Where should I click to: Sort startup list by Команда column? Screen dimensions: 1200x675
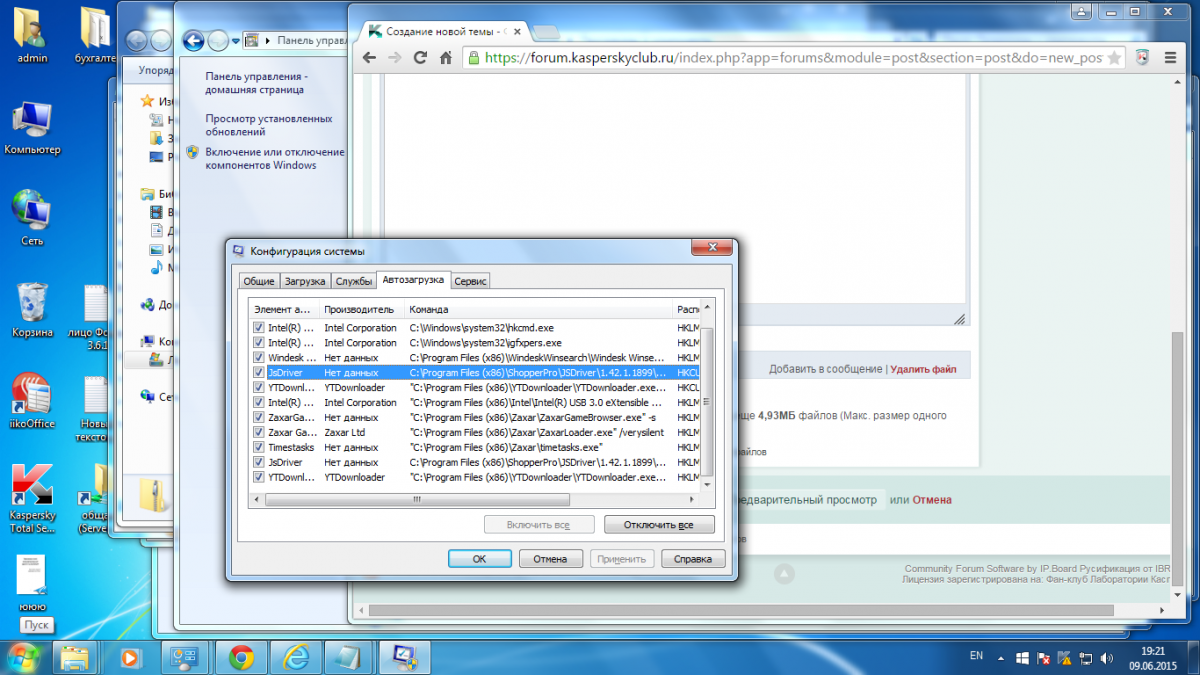[x=539, y=309]
